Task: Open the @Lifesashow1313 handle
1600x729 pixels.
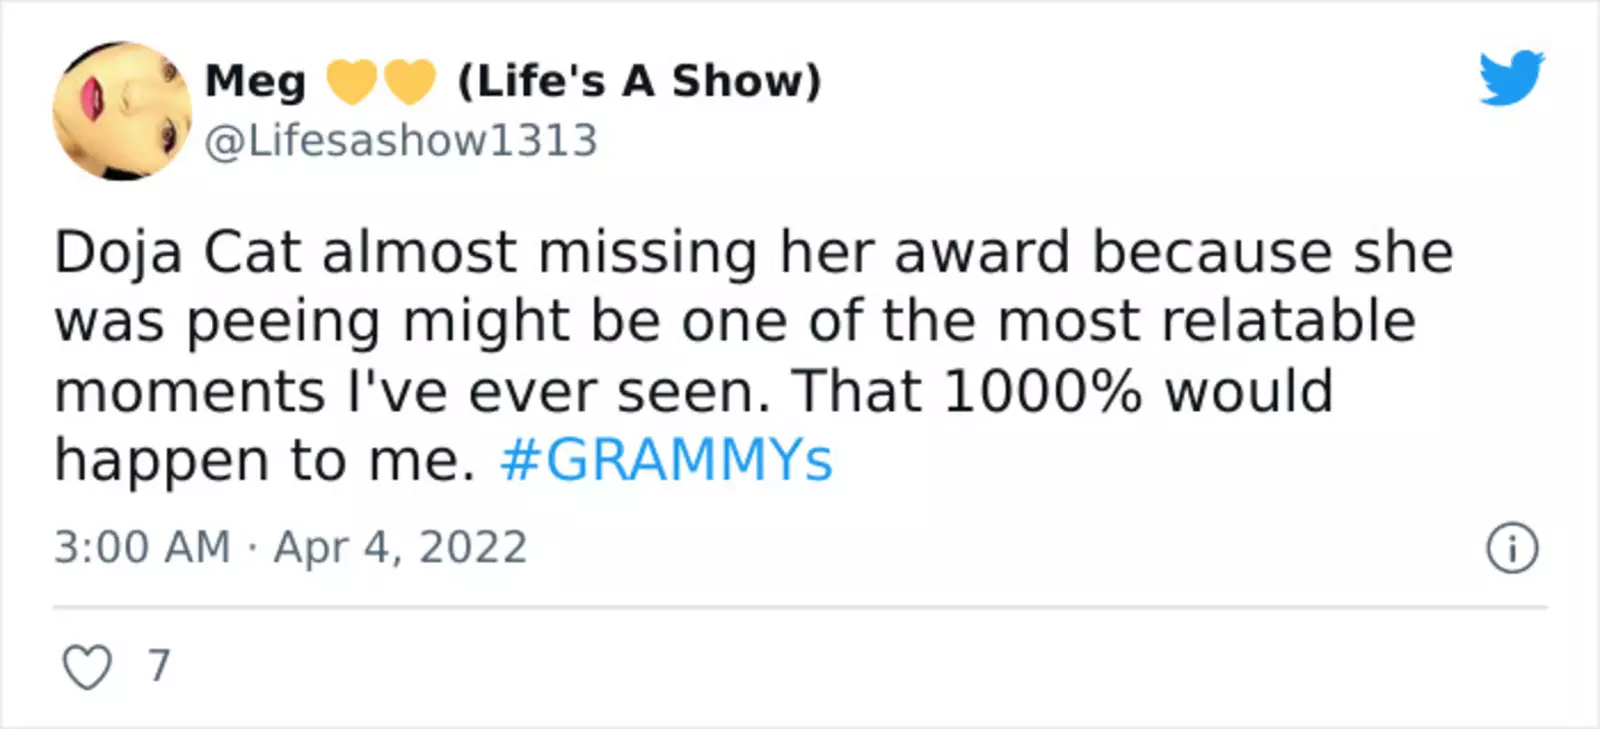Action: pos(401,140)
